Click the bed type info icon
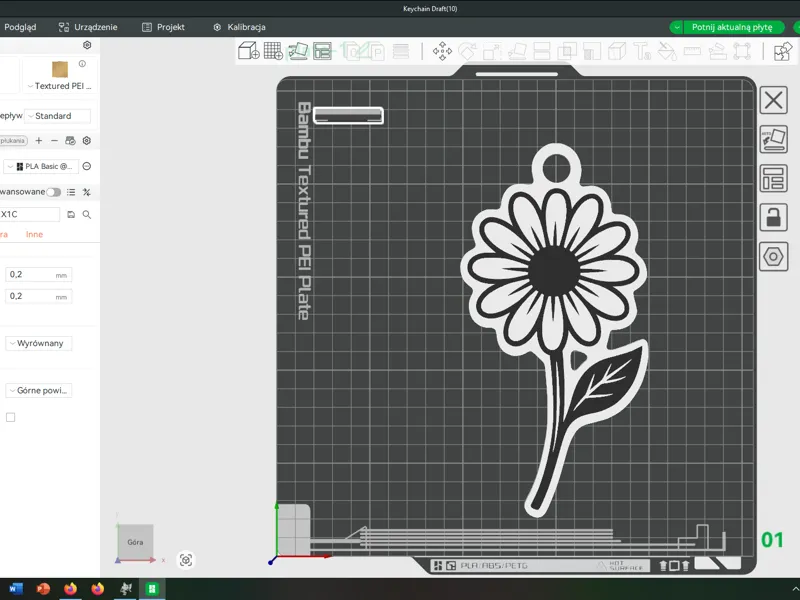Screen dimensions: 800x600 [82, 64]
